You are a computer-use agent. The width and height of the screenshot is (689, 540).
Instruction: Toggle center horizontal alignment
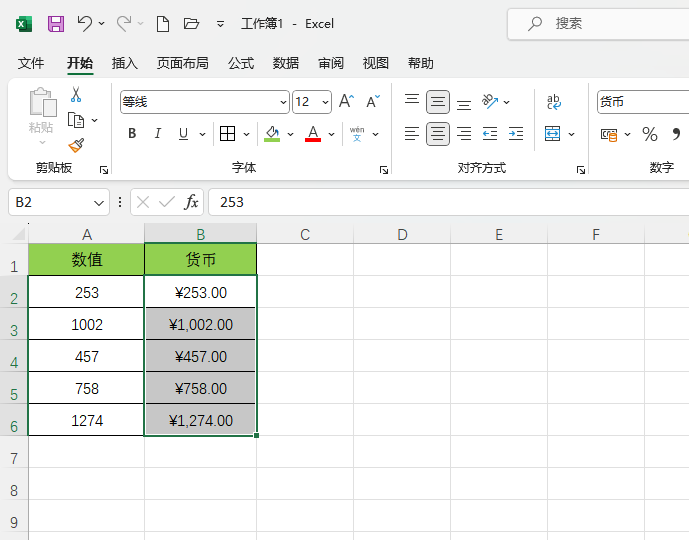[x=438, y=134]
